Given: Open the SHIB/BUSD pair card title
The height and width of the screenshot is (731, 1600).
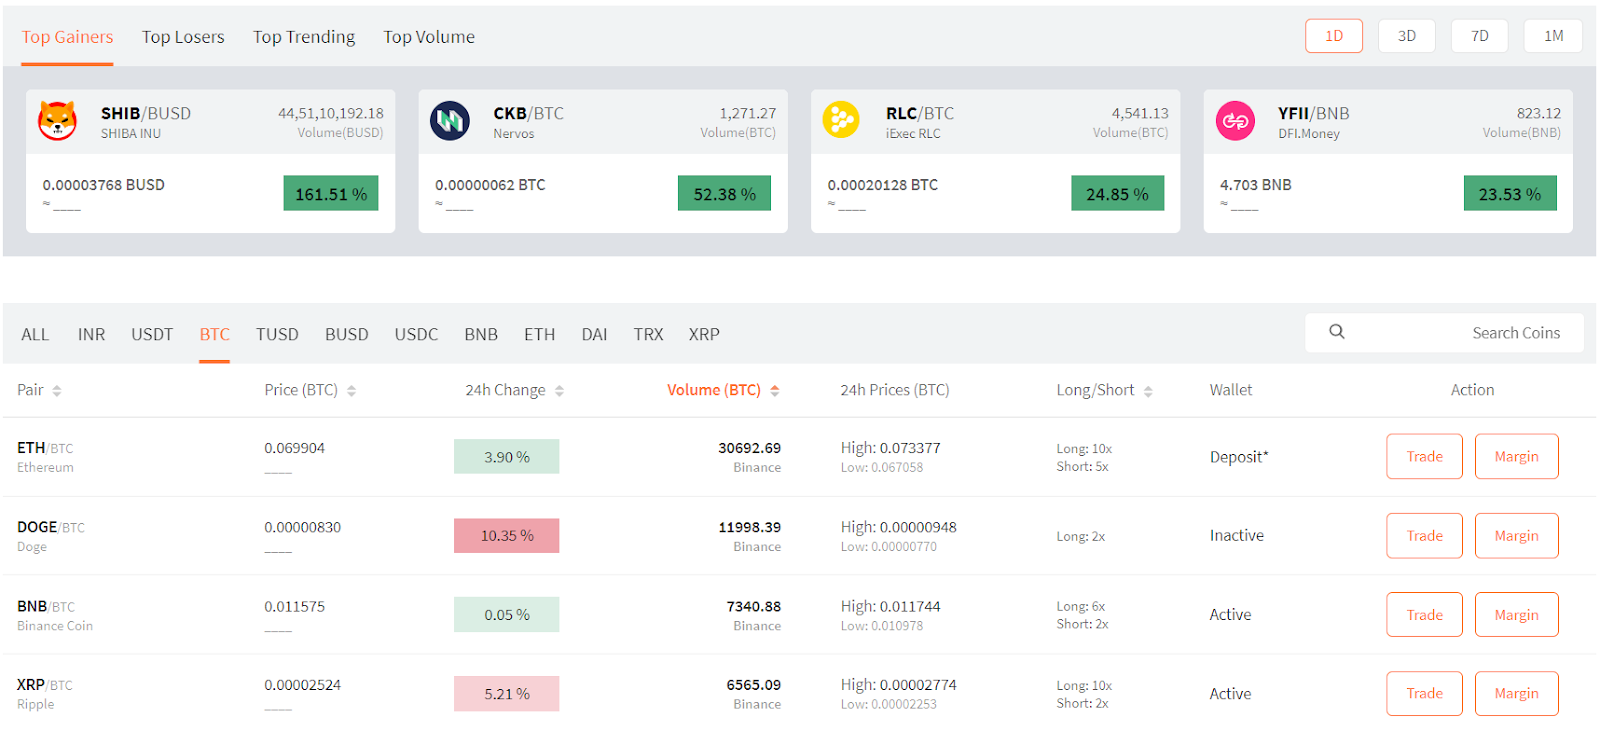Looking at the screenshot, I should coord(146,113).
